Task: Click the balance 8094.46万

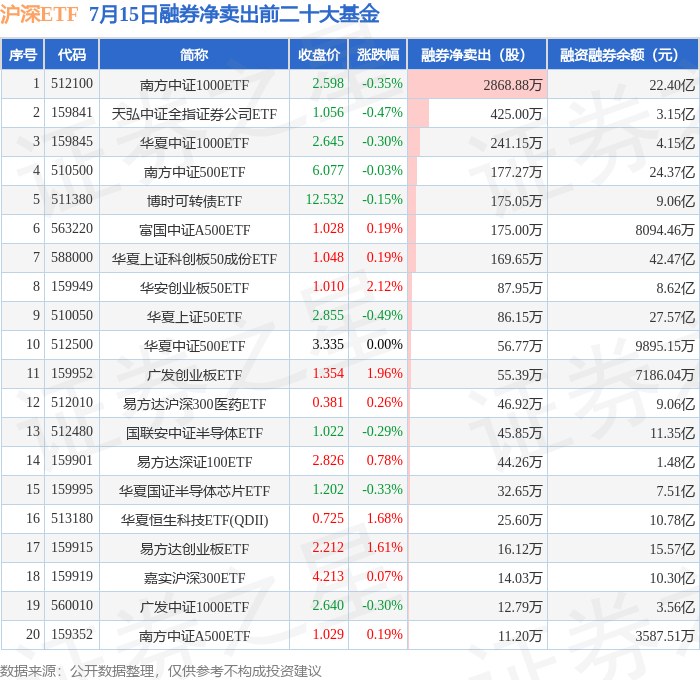Action: coord(665,230)
